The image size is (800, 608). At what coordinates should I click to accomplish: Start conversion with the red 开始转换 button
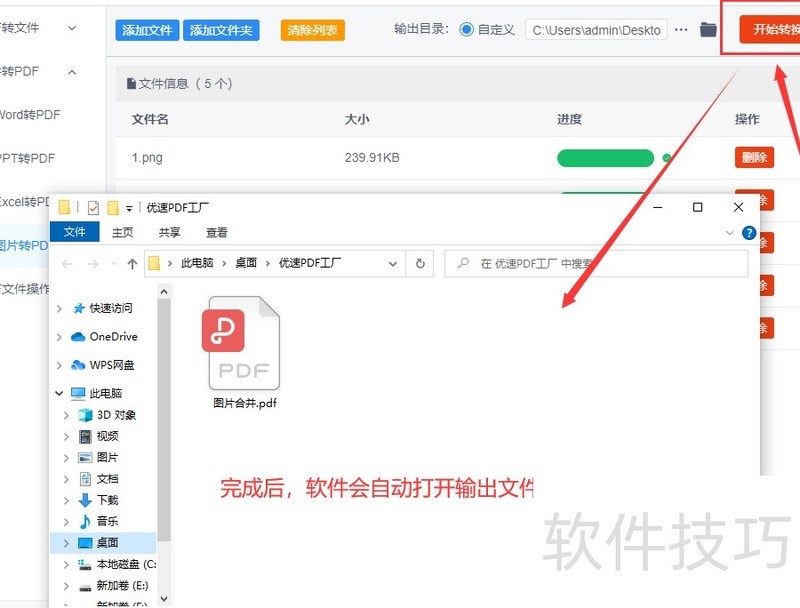(770, 29)
